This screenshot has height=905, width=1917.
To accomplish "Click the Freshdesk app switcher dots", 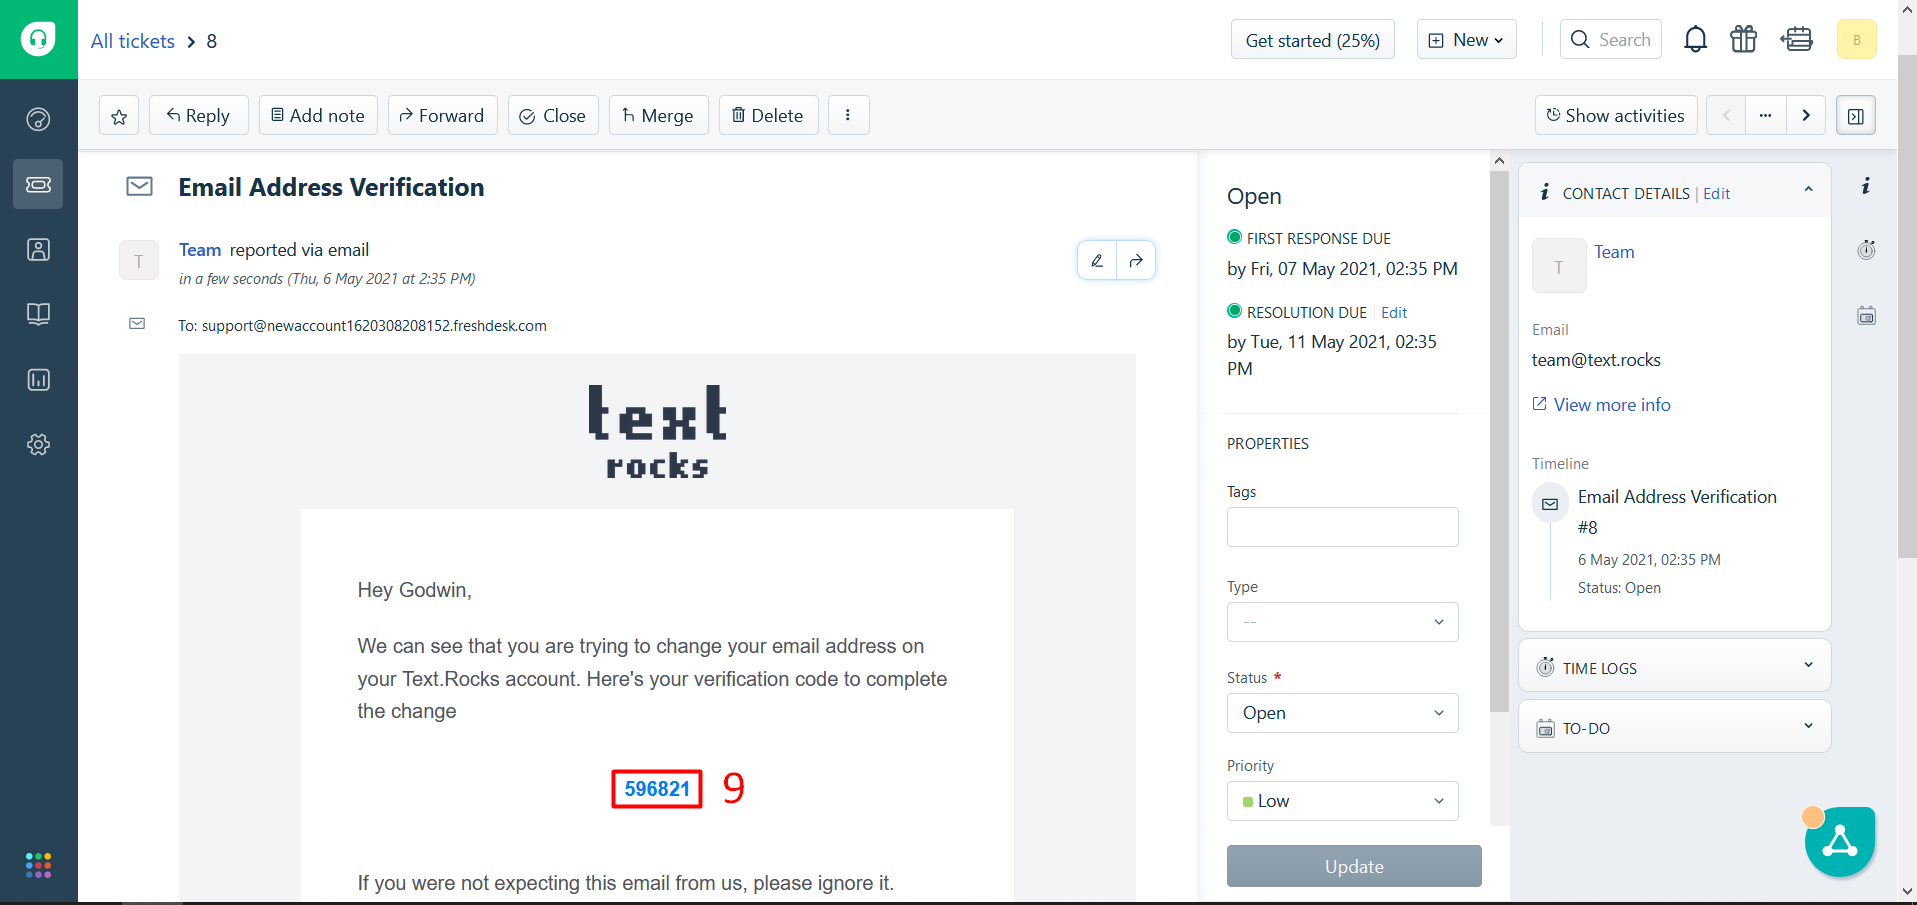I will coord(38,865).
